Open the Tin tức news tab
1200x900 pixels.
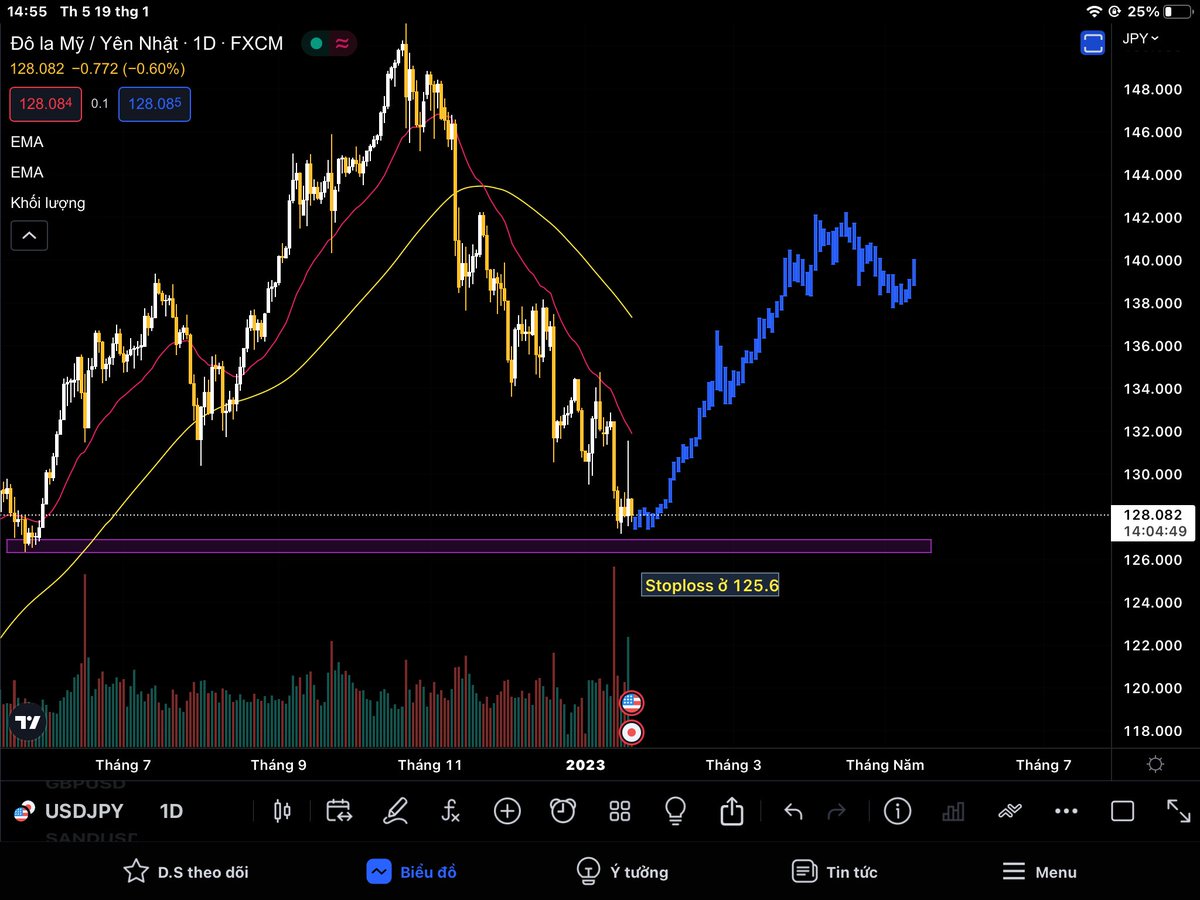(x=834, y=872)
